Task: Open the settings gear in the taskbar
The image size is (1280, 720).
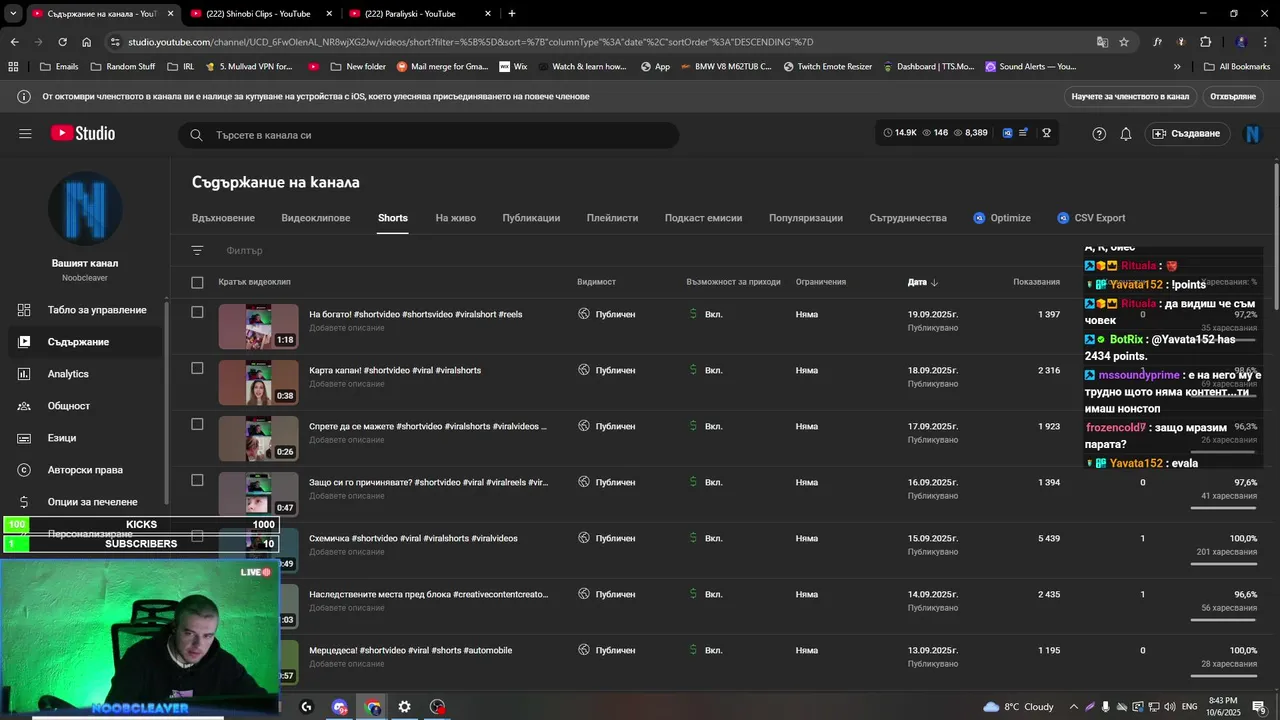Action: click(x=404, y=707)
